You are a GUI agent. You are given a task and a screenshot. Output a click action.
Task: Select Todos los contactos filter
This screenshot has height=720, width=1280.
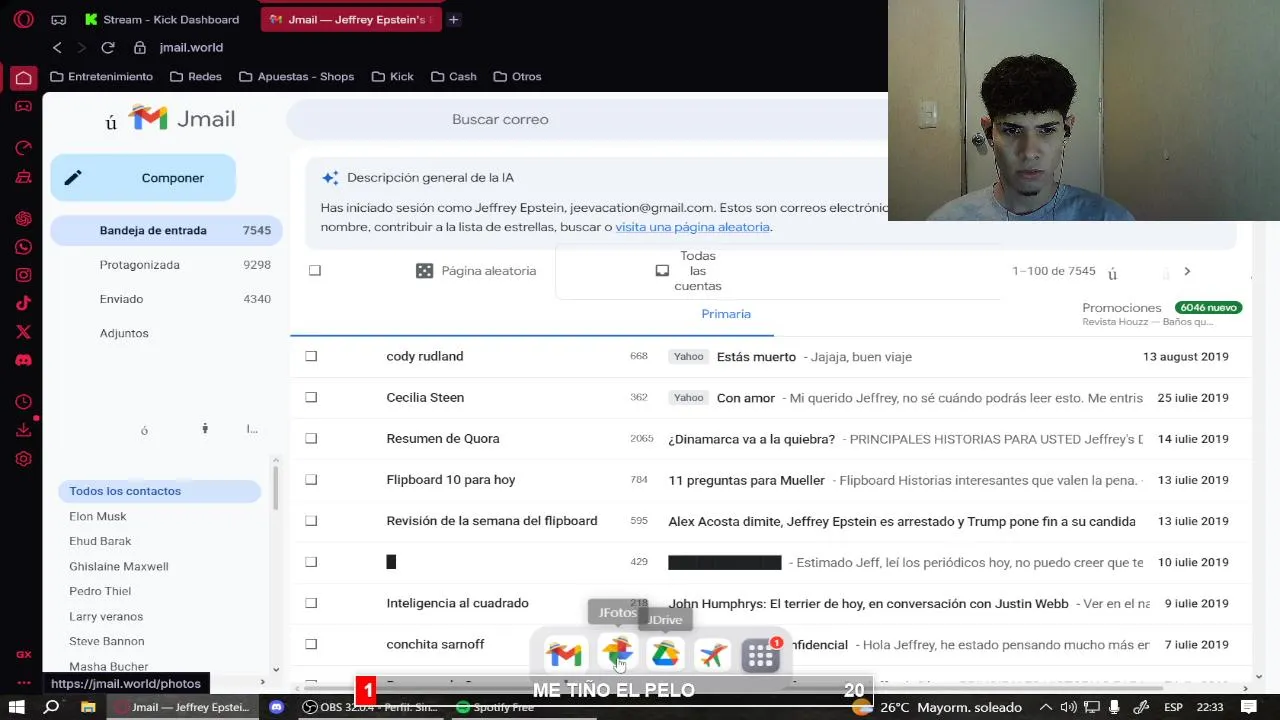[x=159, y=491]
